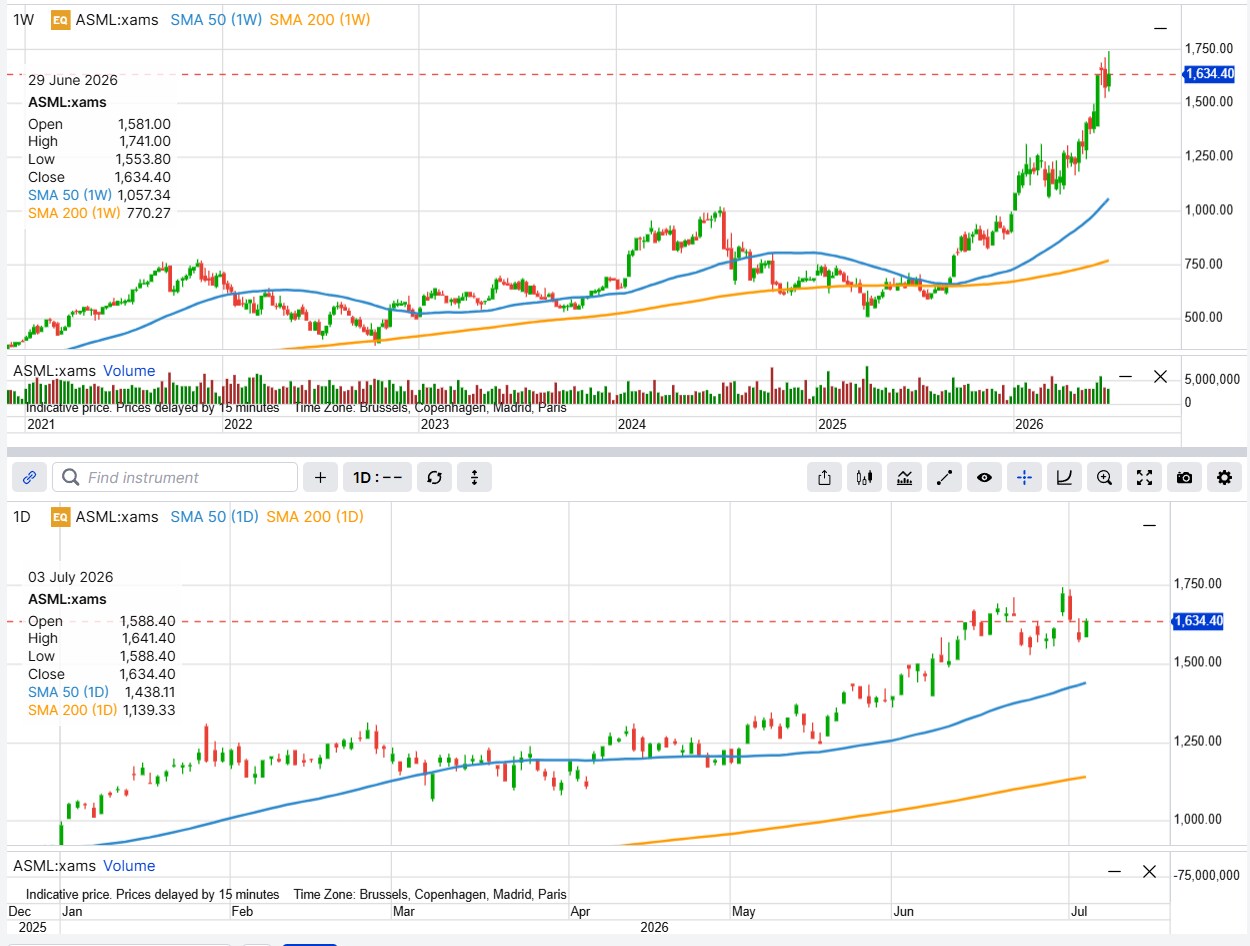Click the SMA 50 (1D) value 1,438.11
The width and height of the screenshot is (1250, 946).
tap(150, 691)
